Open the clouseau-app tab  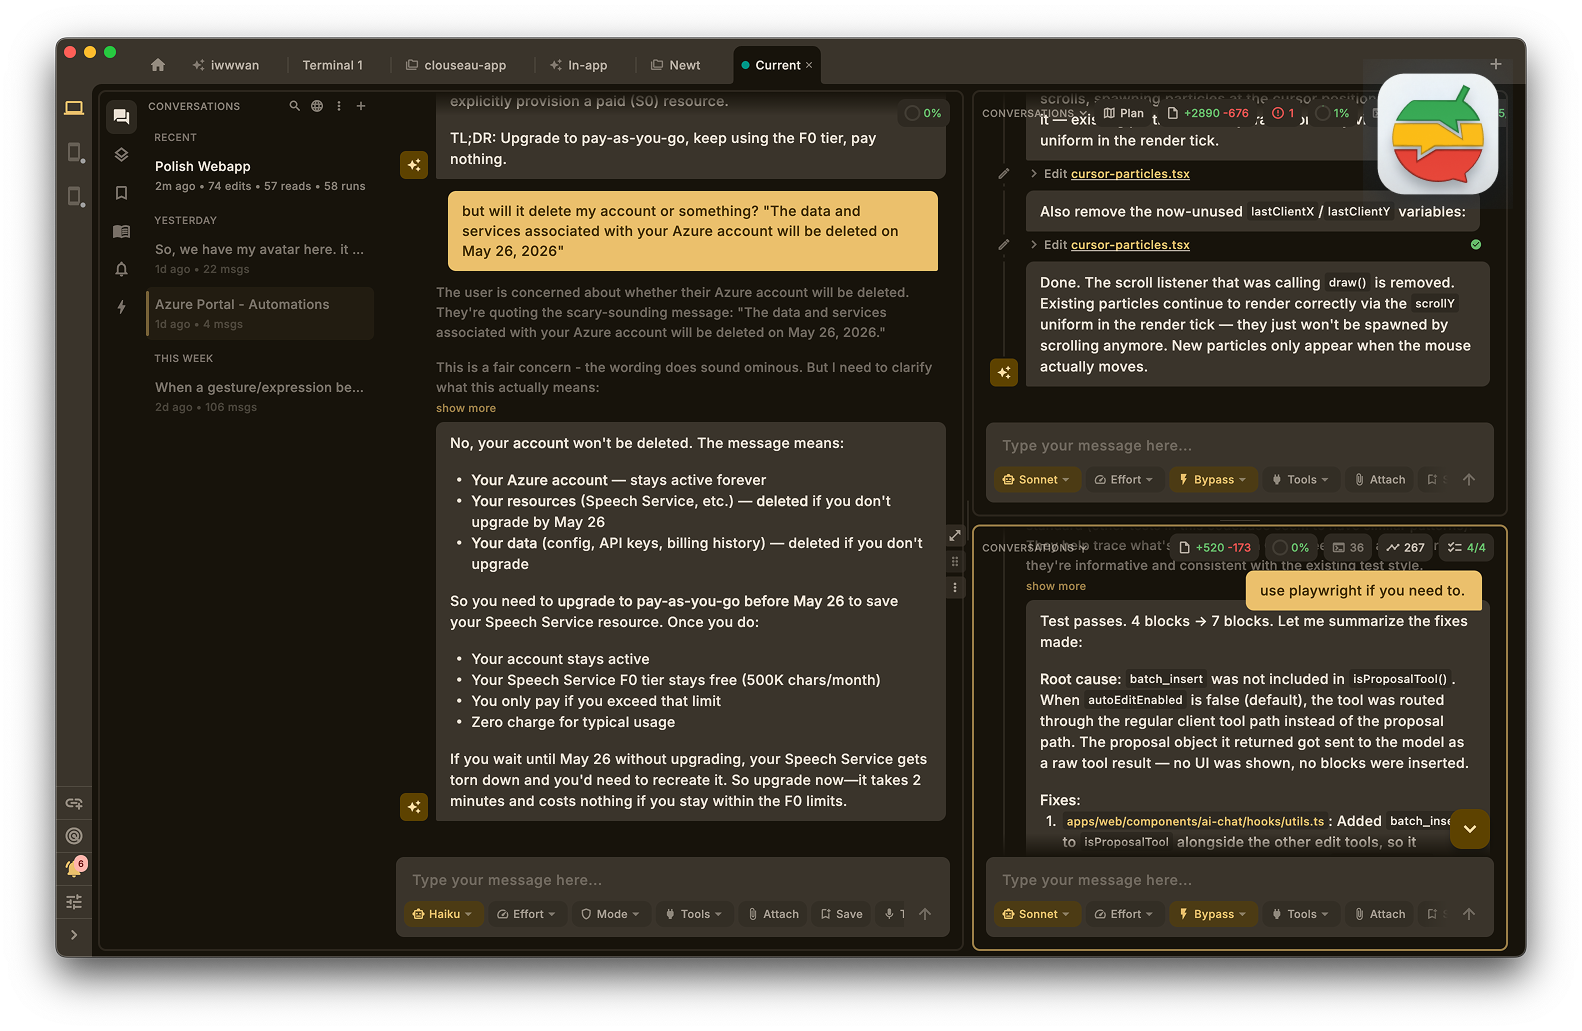click(456, 65)
